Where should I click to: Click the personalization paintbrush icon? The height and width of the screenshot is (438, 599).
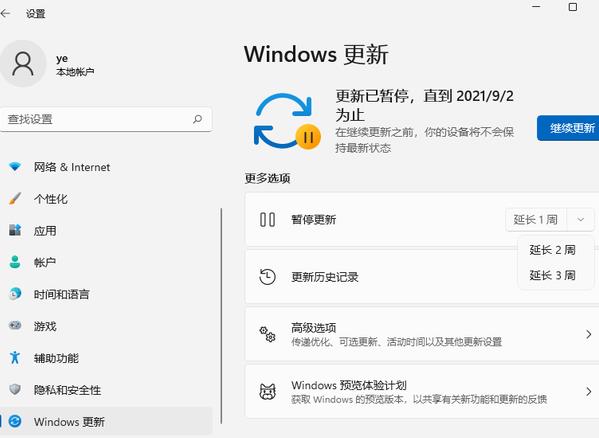click(15, 199)
